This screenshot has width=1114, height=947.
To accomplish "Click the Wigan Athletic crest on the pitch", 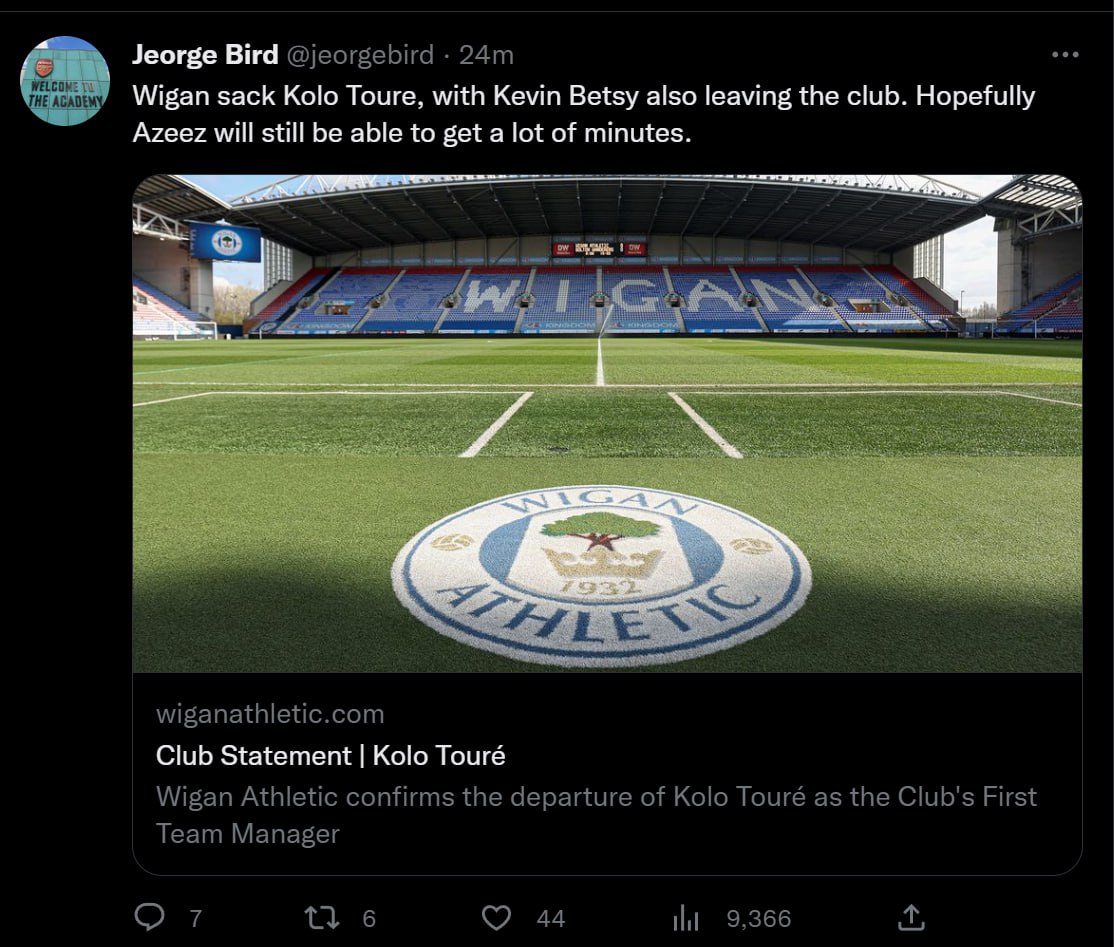I will pyautogui.click(x=601, y=575).
